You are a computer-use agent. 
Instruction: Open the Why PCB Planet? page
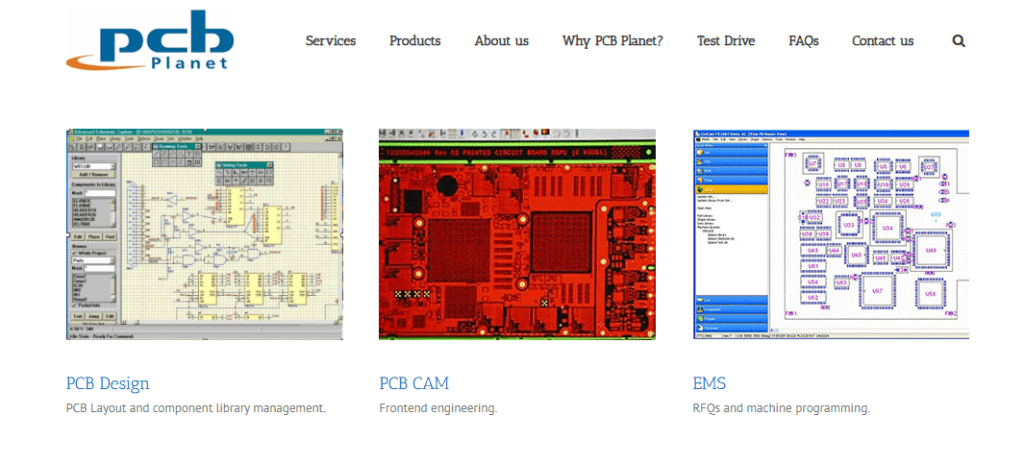[612, 41]
